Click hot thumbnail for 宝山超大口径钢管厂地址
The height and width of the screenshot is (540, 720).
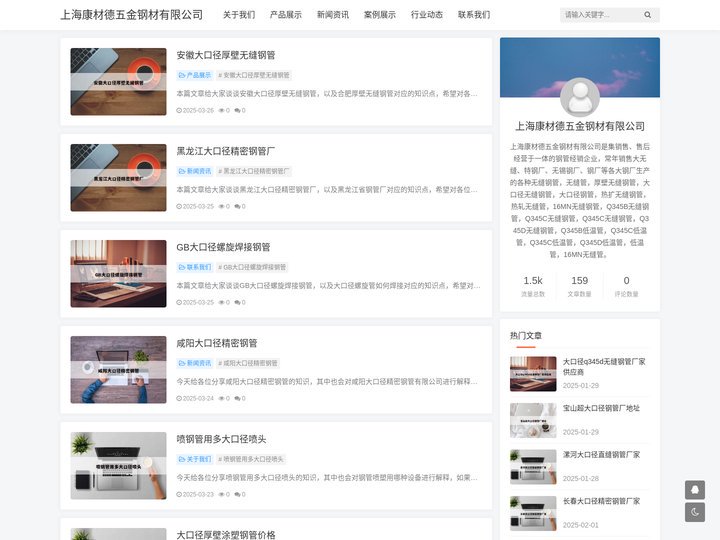pos(533,421)
